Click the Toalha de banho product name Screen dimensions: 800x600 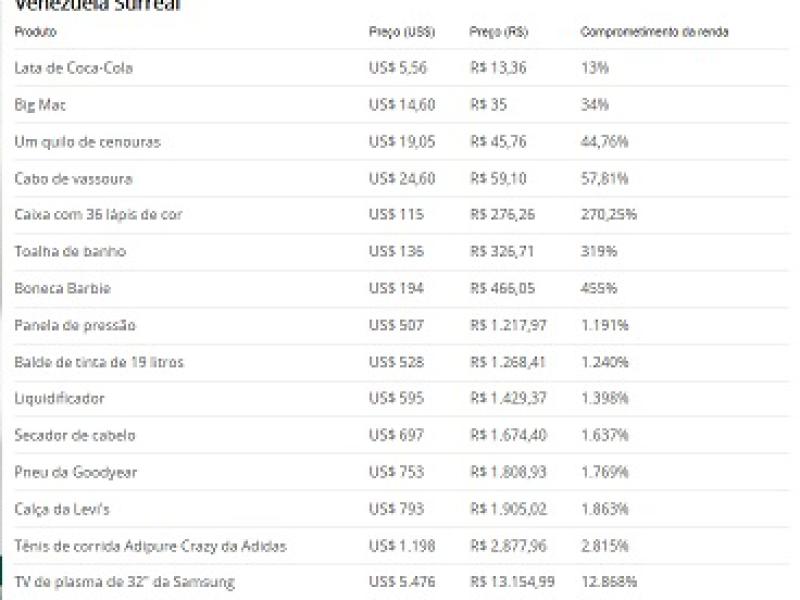click(70, 252)
